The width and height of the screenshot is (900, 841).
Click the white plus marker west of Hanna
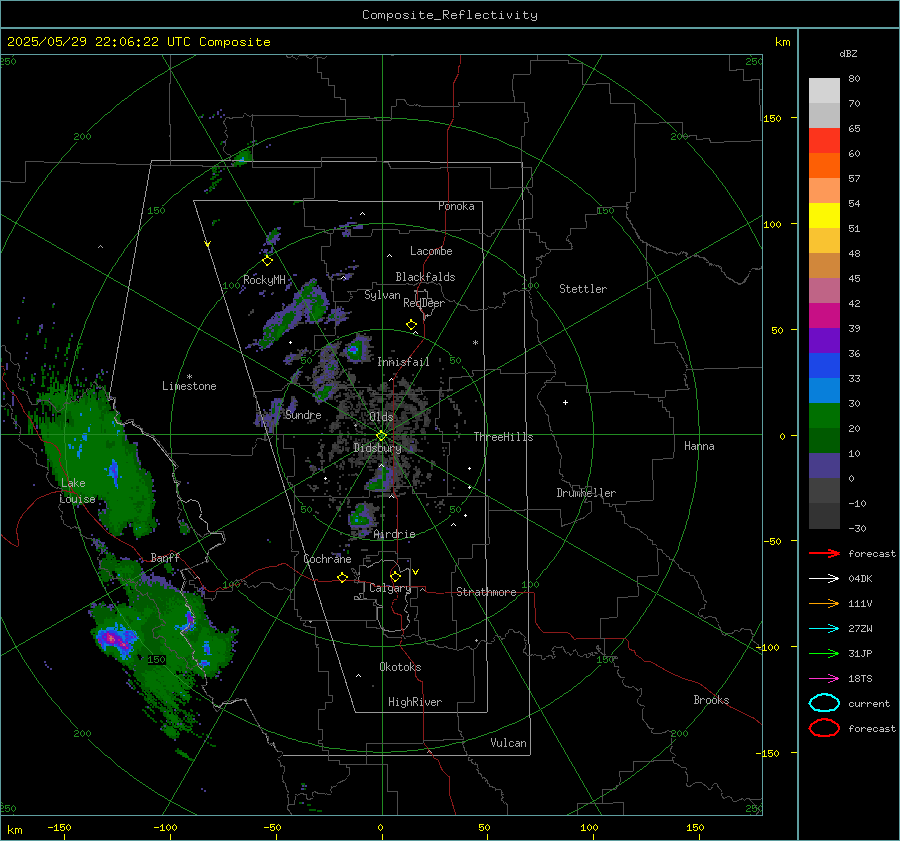565,402
